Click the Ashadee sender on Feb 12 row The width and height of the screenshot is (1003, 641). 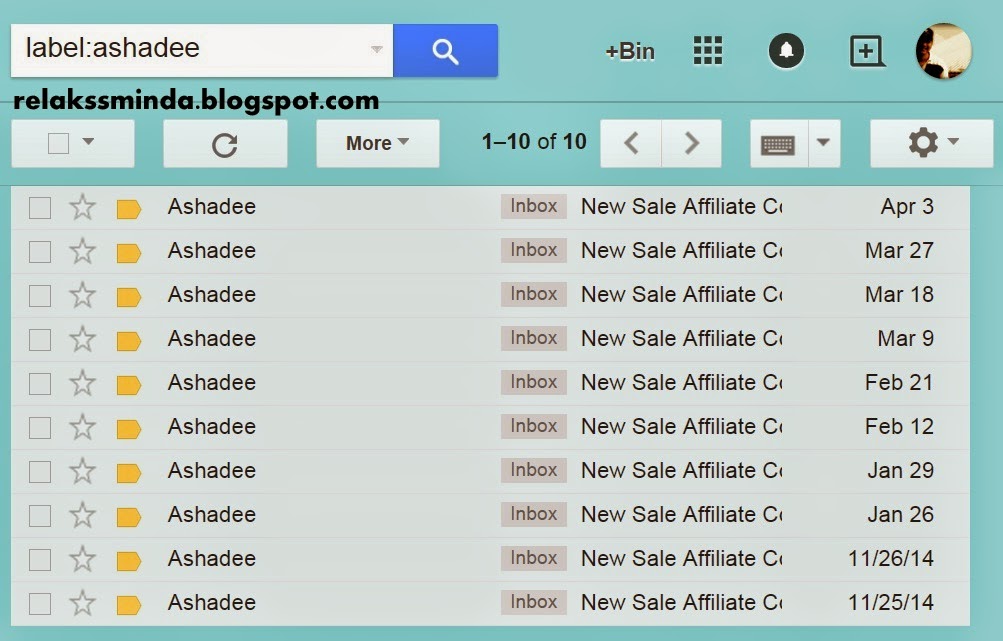coord(212,427)
